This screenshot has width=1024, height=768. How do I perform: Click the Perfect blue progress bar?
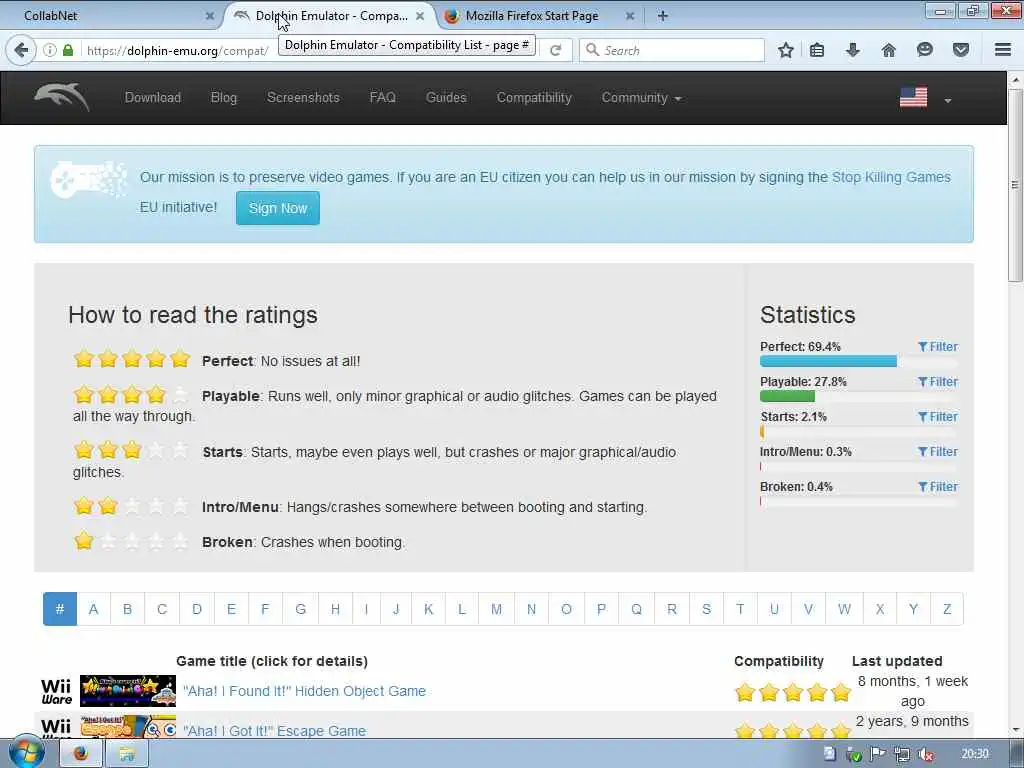[x=828, y=361]
